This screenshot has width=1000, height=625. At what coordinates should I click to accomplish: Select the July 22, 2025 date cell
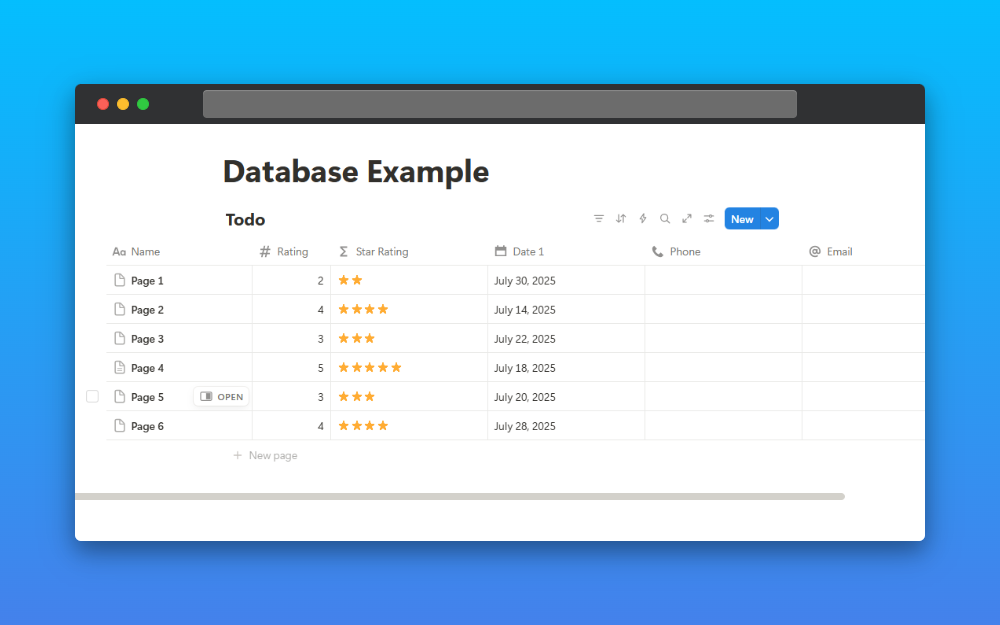(x=566, y=339)
